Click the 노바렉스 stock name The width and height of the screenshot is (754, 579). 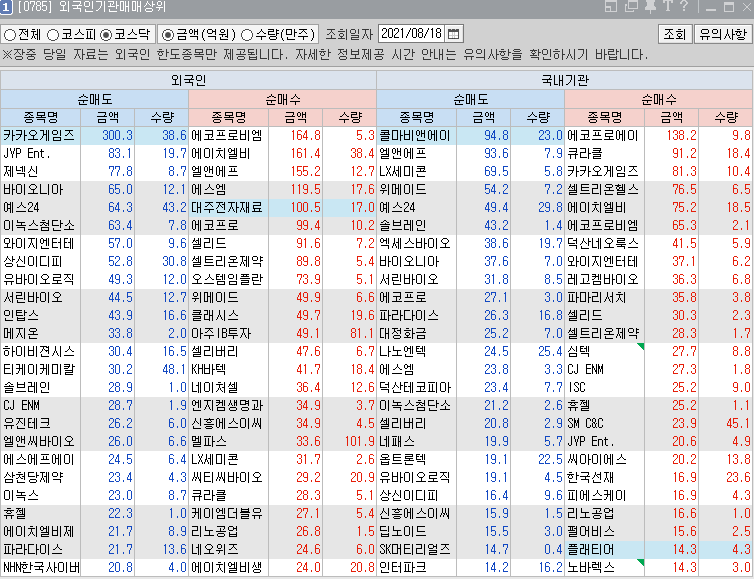(591, 567)
